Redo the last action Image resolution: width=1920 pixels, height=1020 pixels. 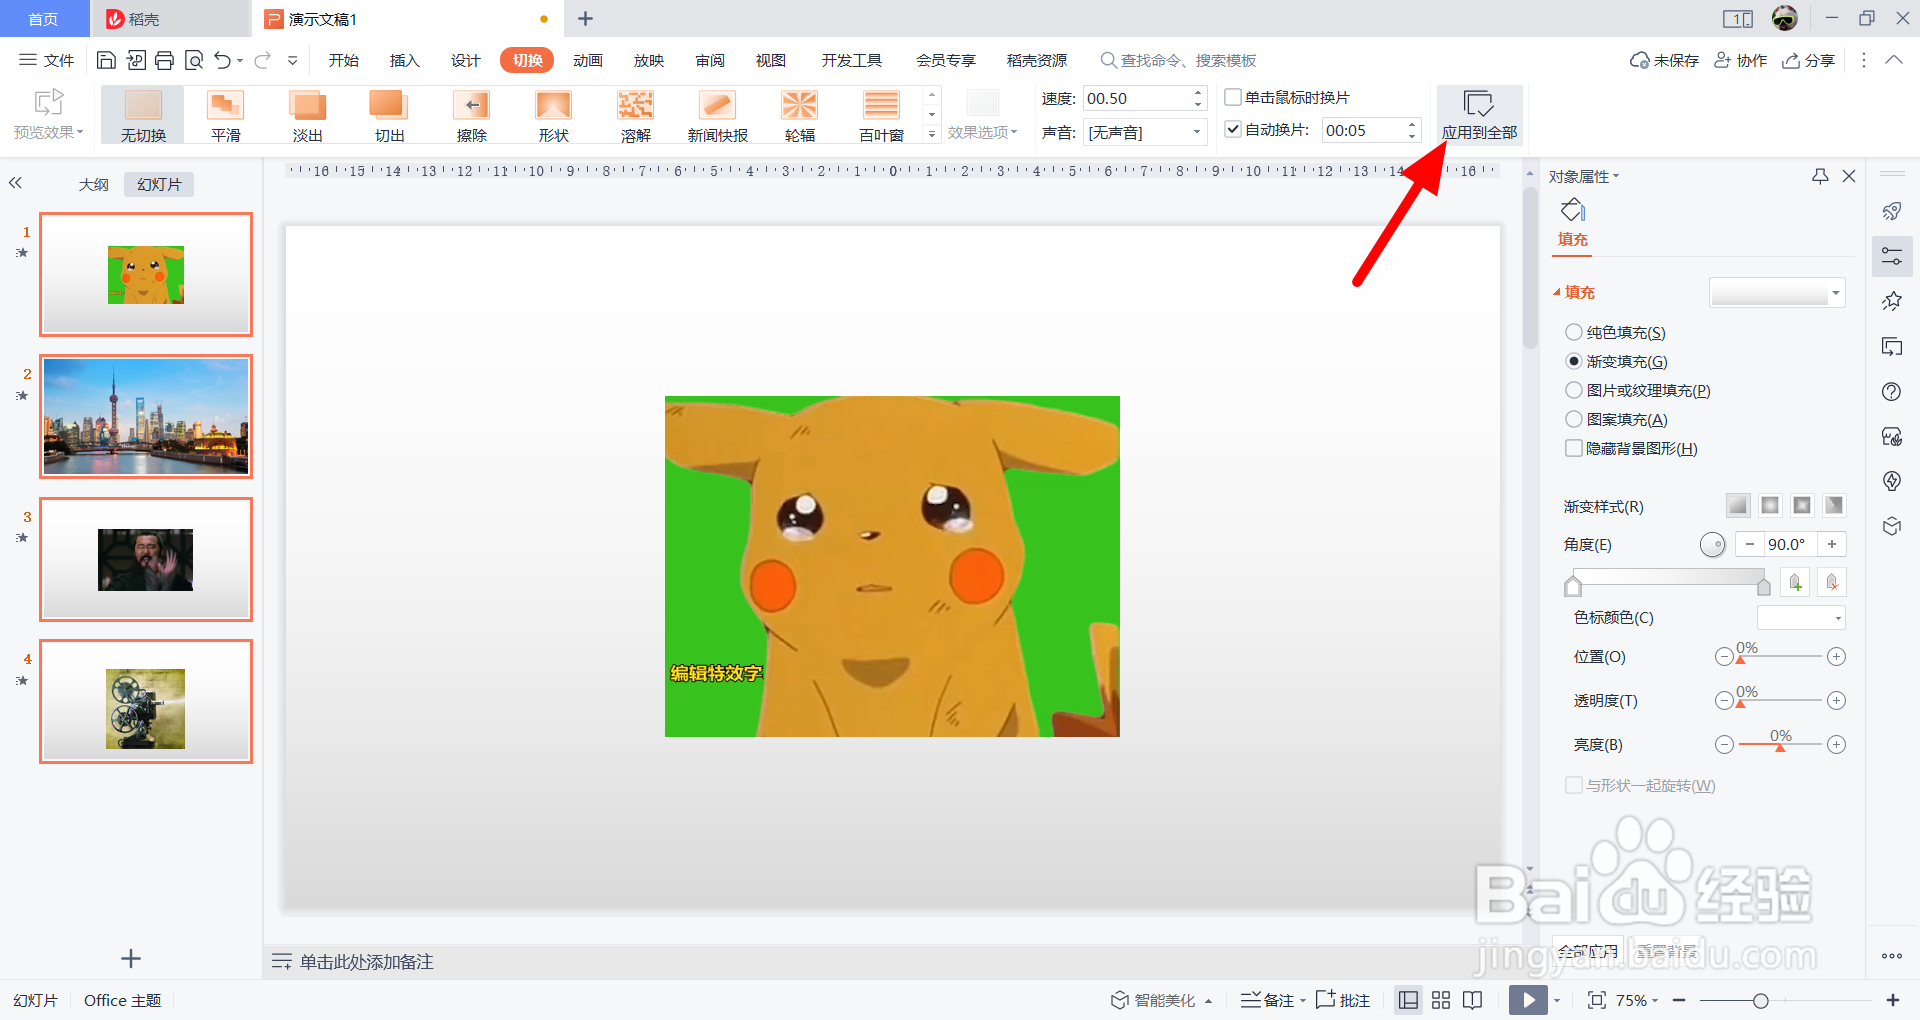point(263,60)
